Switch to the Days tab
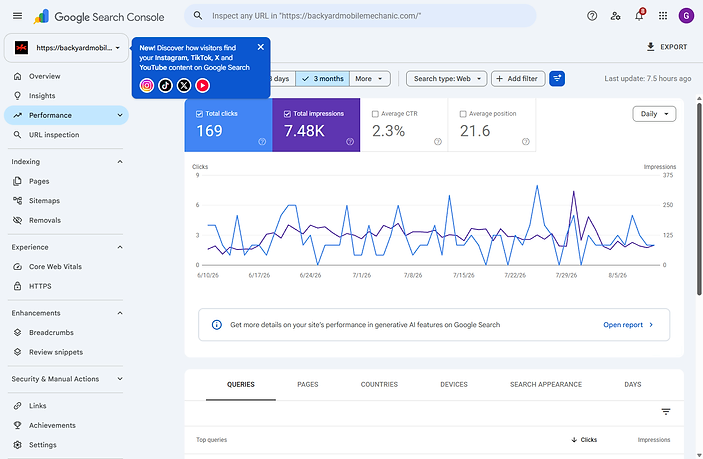 pos(633,385)
